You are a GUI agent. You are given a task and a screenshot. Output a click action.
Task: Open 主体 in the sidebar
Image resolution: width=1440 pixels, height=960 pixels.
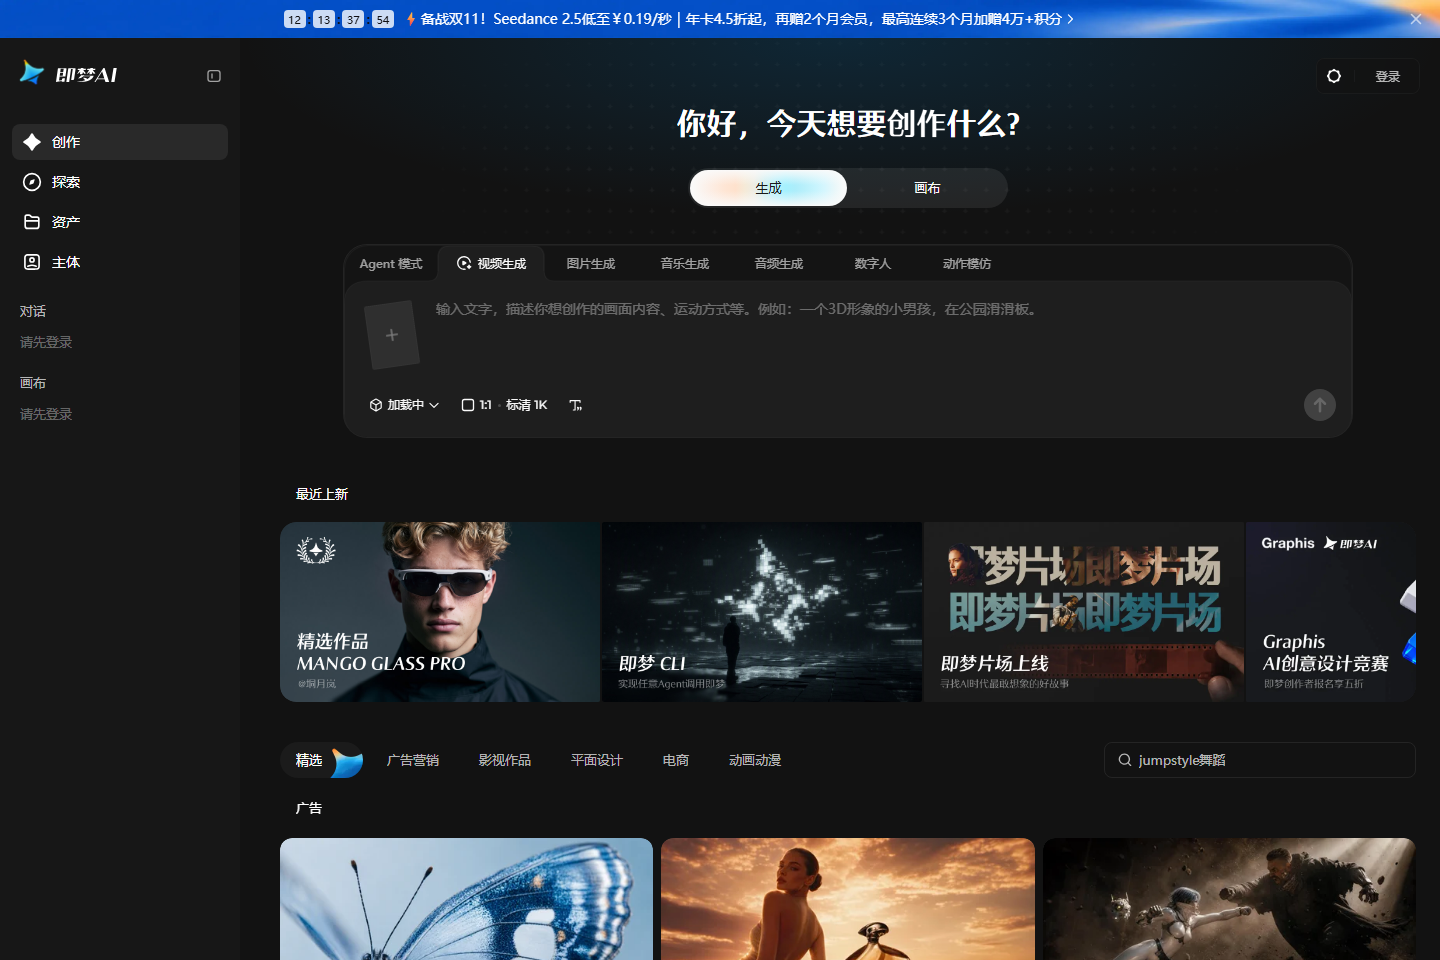click(x=120, y=262)
